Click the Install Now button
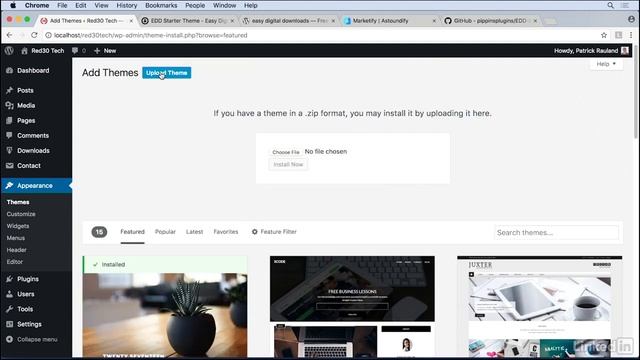This screenshot has height=360, width=640. click(x=288, y=164)
